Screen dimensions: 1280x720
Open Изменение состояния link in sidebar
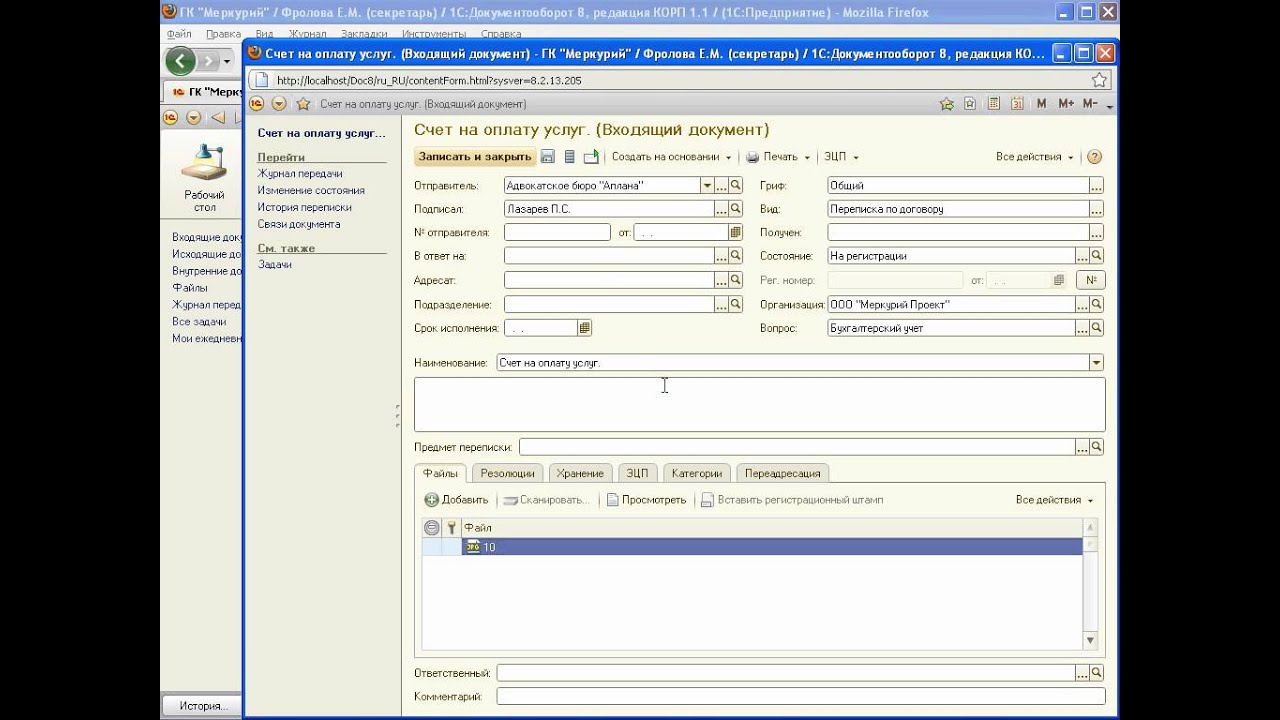pos(311,190)
